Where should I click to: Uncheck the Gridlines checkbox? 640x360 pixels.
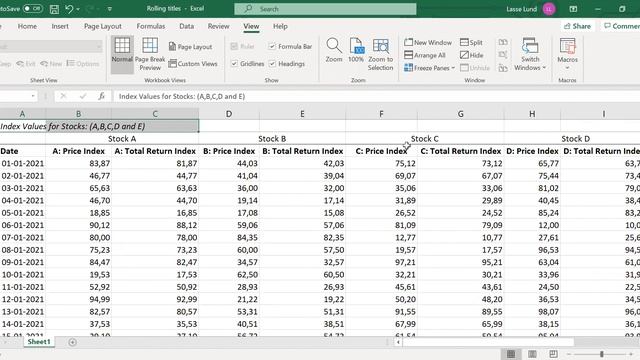point(234,64)
